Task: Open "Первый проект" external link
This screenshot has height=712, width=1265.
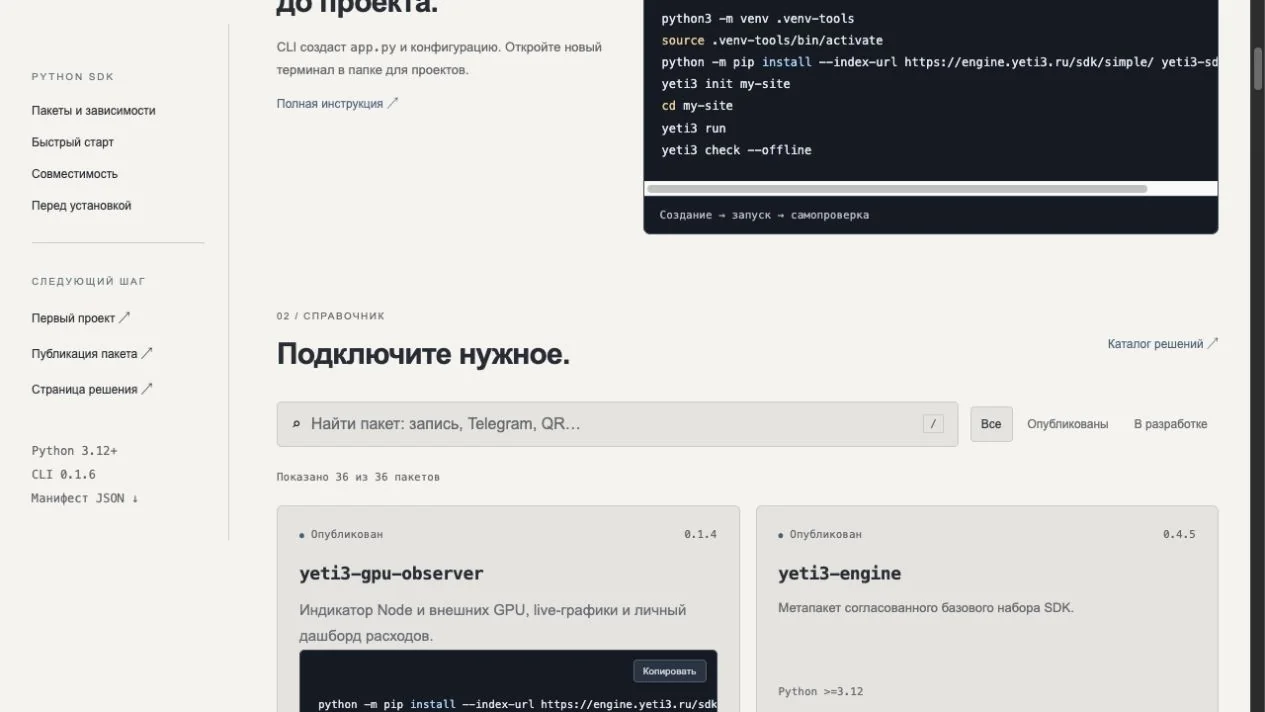Action: (81, 318)
